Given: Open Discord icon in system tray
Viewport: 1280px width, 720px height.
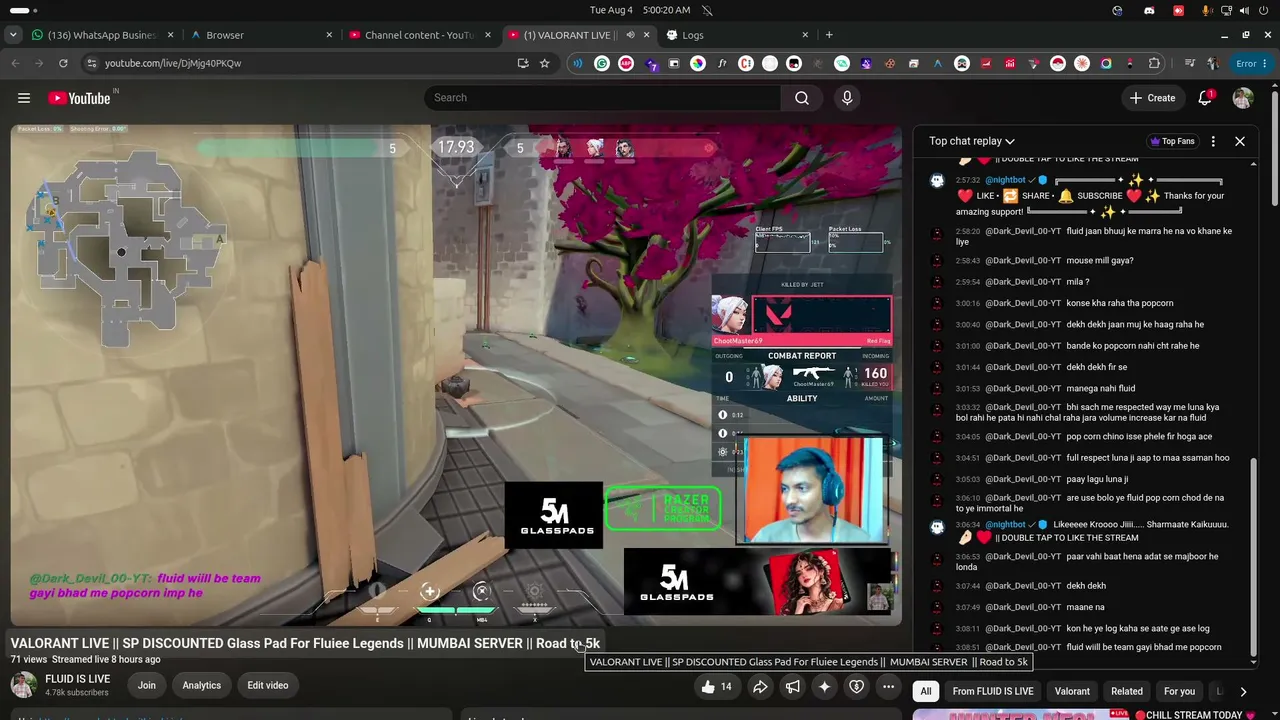Looking at the screenshot, I should [1149, 10].
